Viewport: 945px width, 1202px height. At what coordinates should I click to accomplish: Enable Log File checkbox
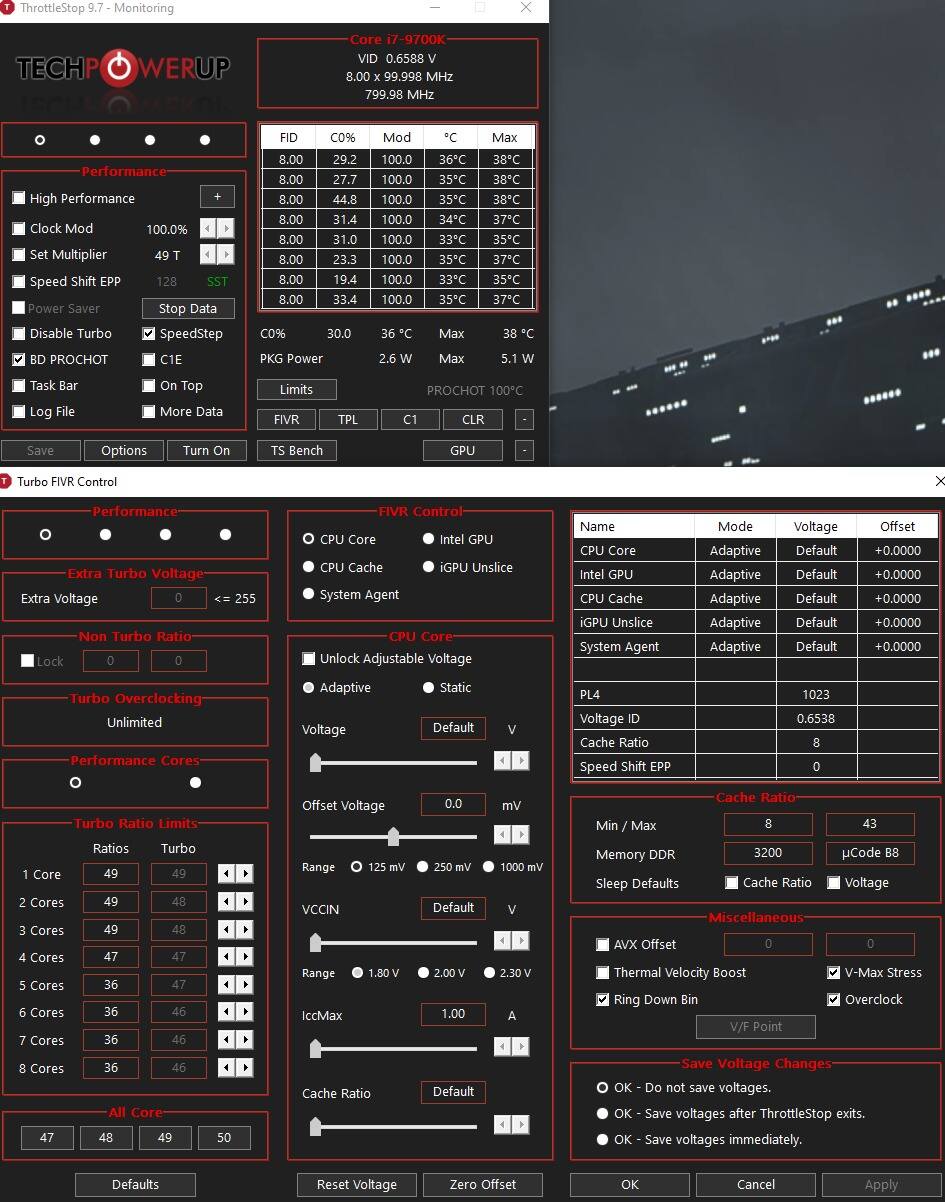click(19, 411)
